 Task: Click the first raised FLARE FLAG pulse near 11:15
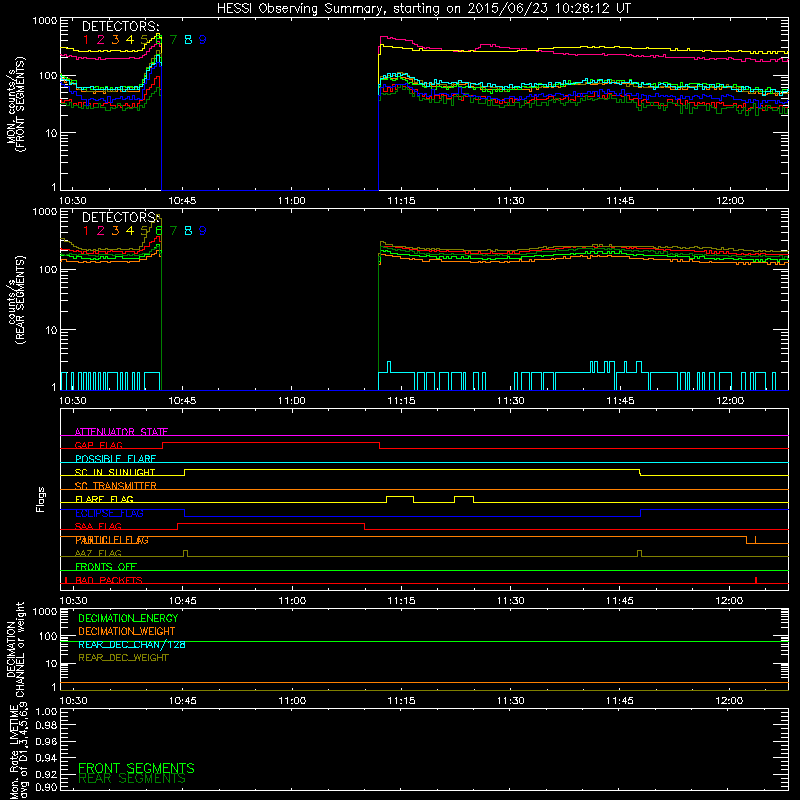(x=400, y=497)
